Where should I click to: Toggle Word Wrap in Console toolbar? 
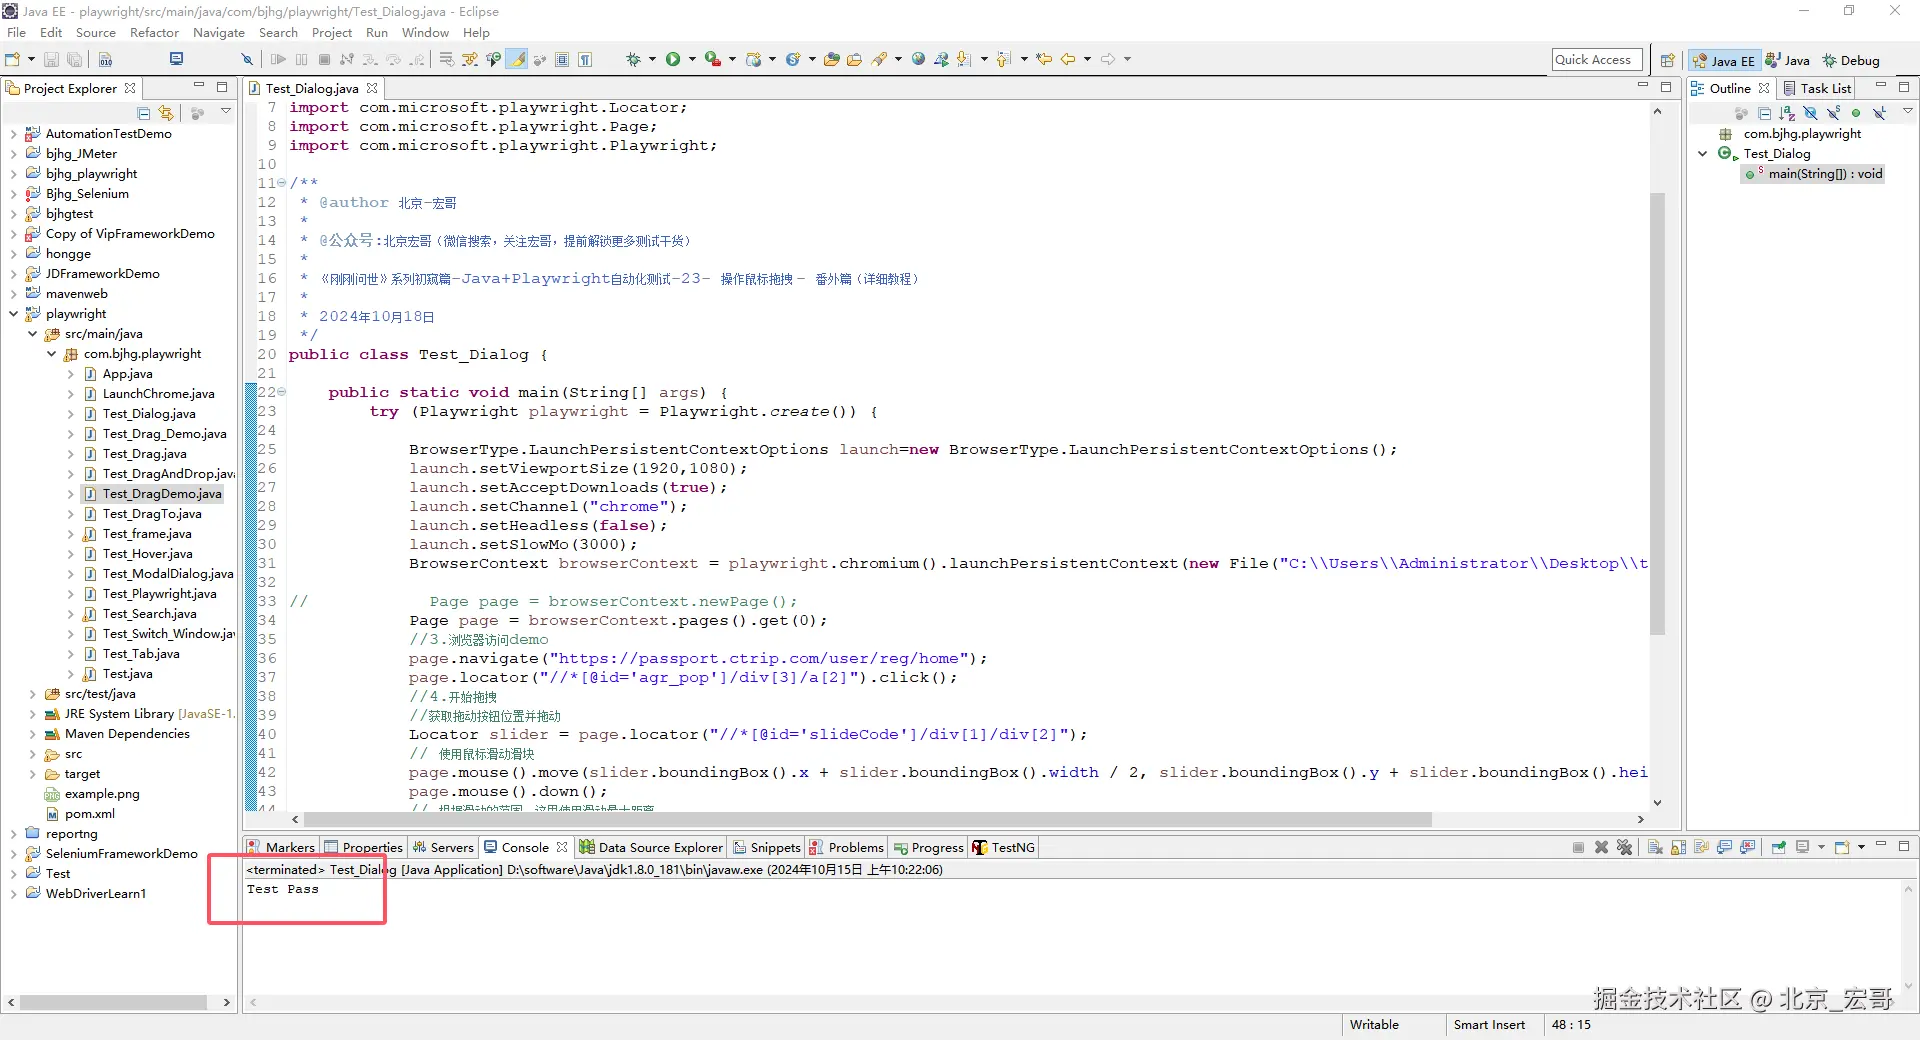[1701, 847]
